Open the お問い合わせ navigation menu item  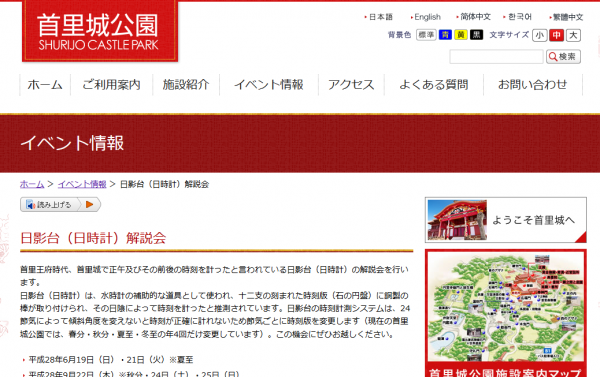[x=533, y=85]
